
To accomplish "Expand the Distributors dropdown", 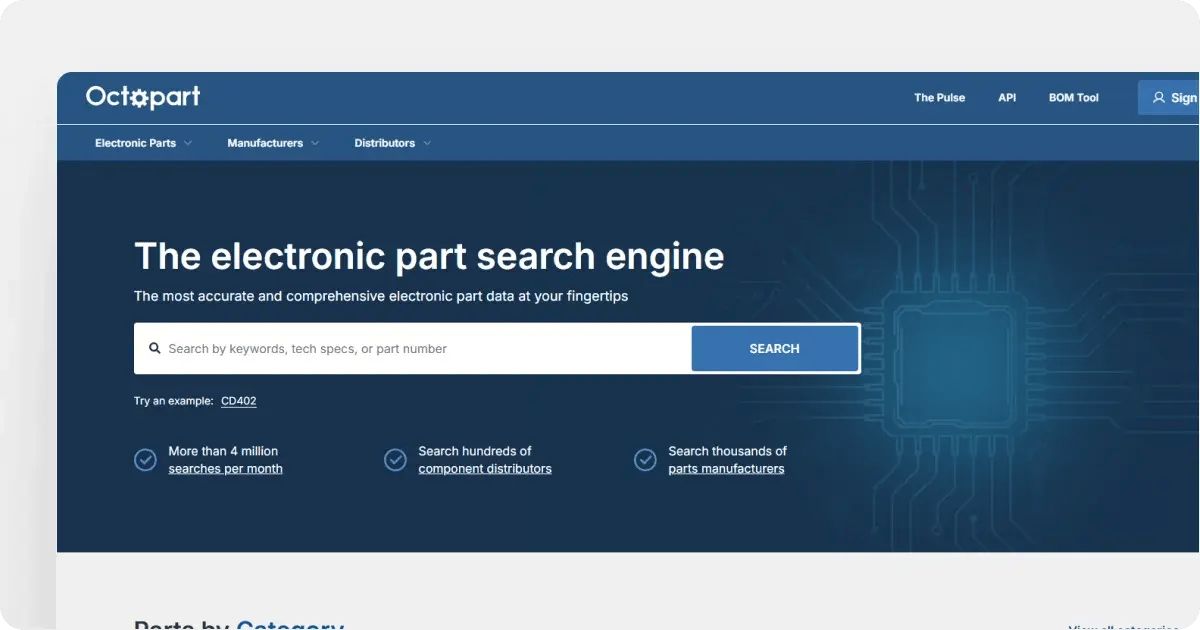I will click(391, 142).
